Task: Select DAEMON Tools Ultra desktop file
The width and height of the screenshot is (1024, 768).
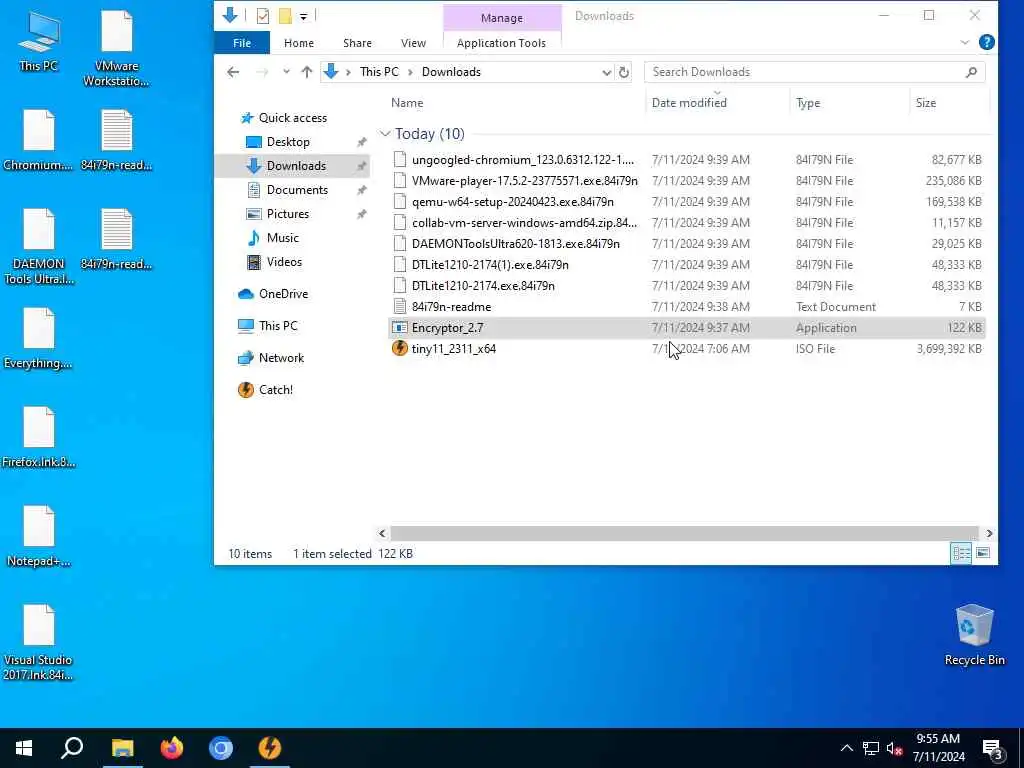Action: pos(39,247)
